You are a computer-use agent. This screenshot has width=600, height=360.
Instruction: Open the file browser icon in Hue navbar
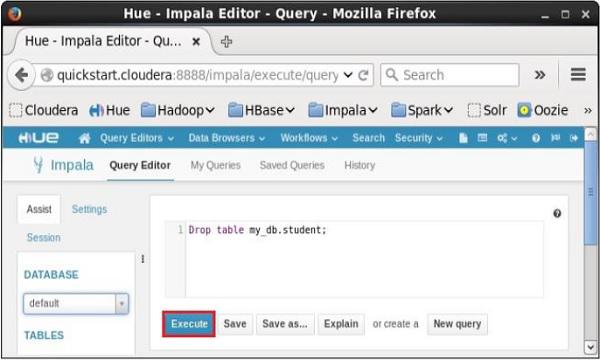pyautogui.click(x=482, y=138)
